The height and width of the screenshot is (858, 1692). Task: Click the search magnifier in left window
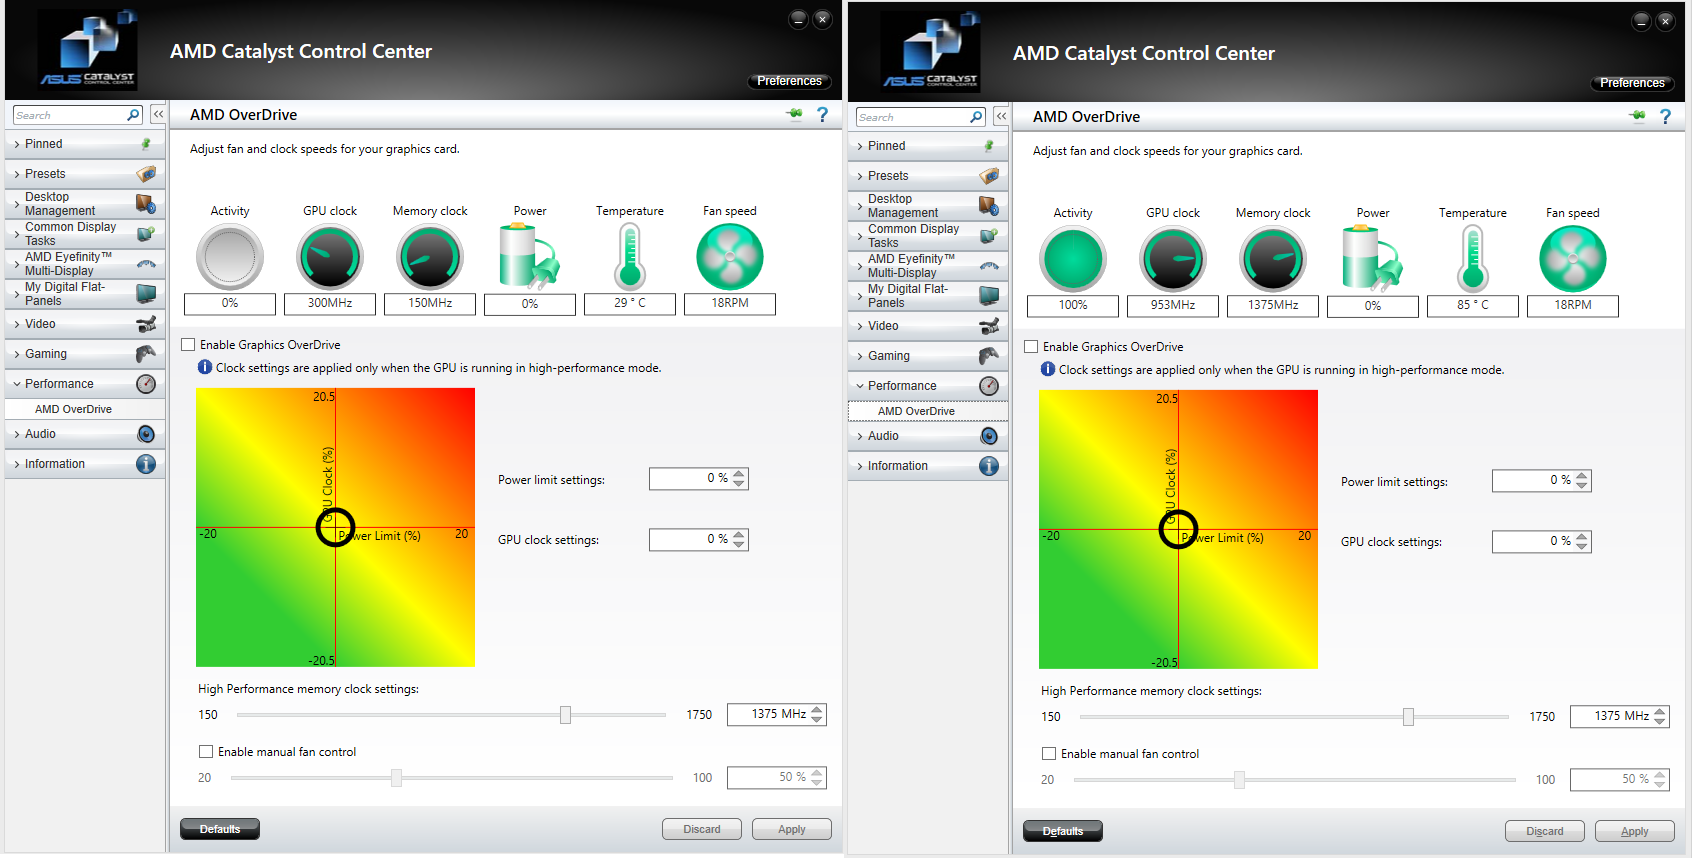click(x=133, y=115)
